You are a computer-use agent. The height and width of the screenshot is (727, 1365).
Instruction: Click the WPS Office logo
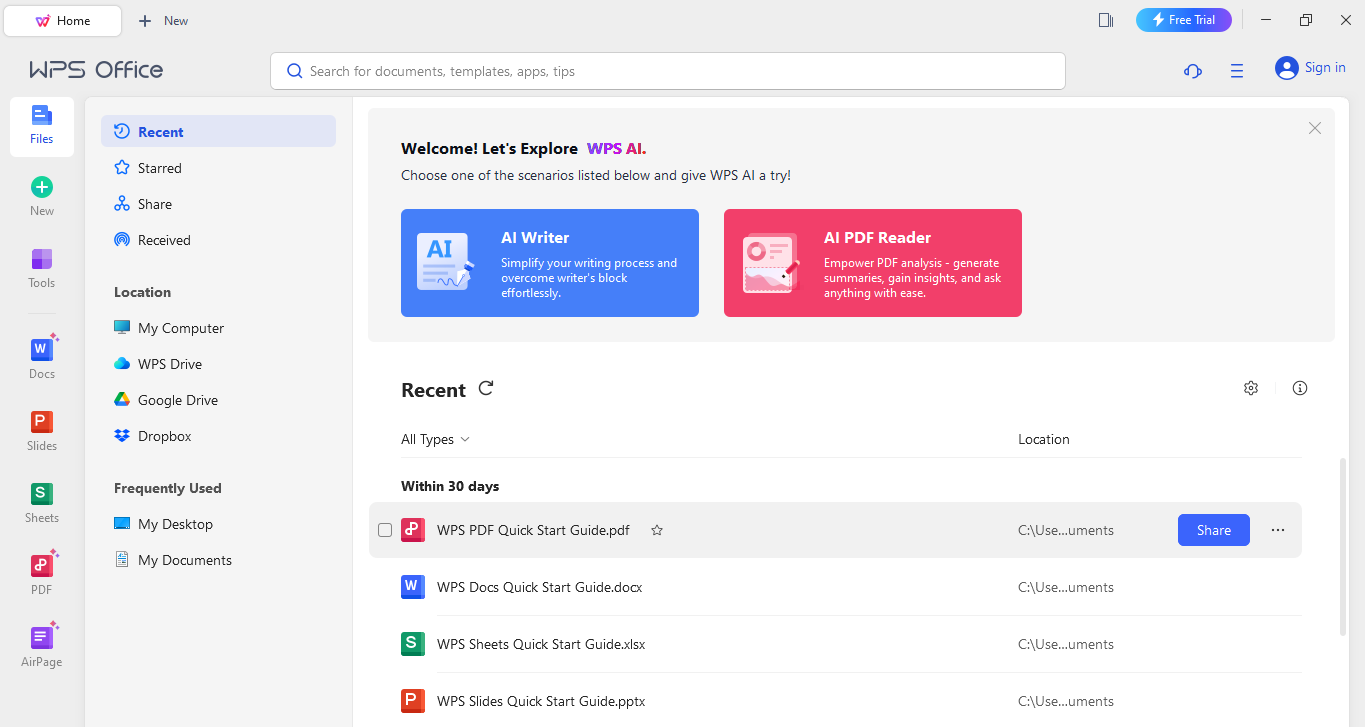coord(96,70)
